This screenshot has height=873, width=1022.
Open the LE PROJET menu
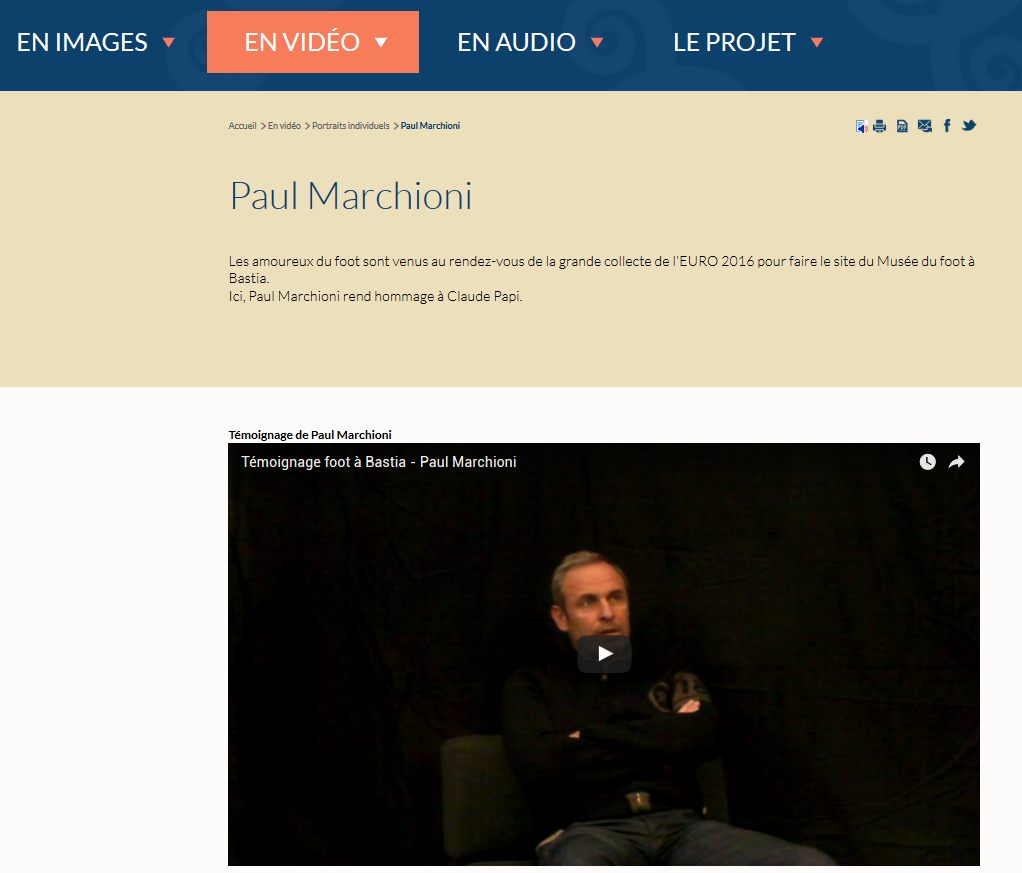pos(734,43)
